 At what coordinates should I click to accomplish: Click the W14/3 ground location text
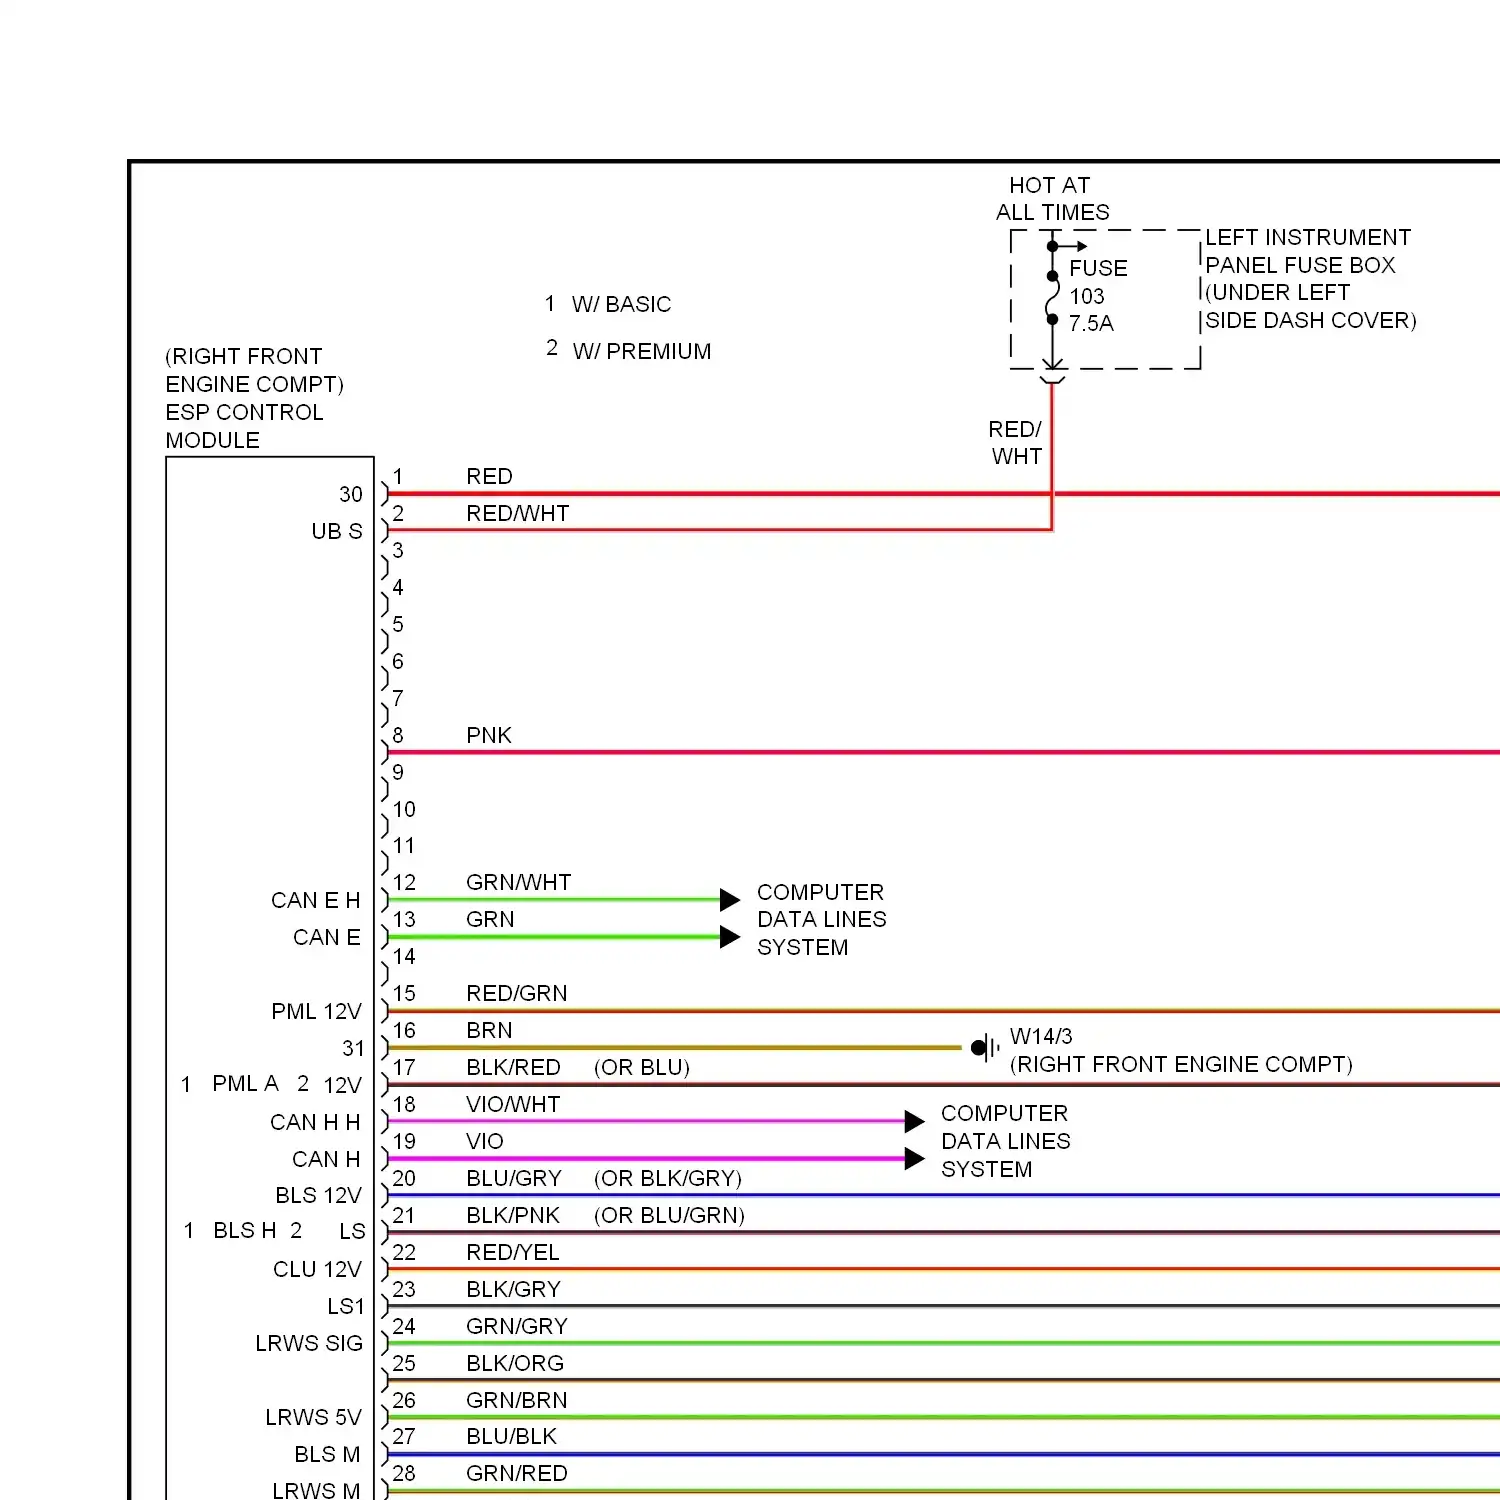pos(1181,1050)
